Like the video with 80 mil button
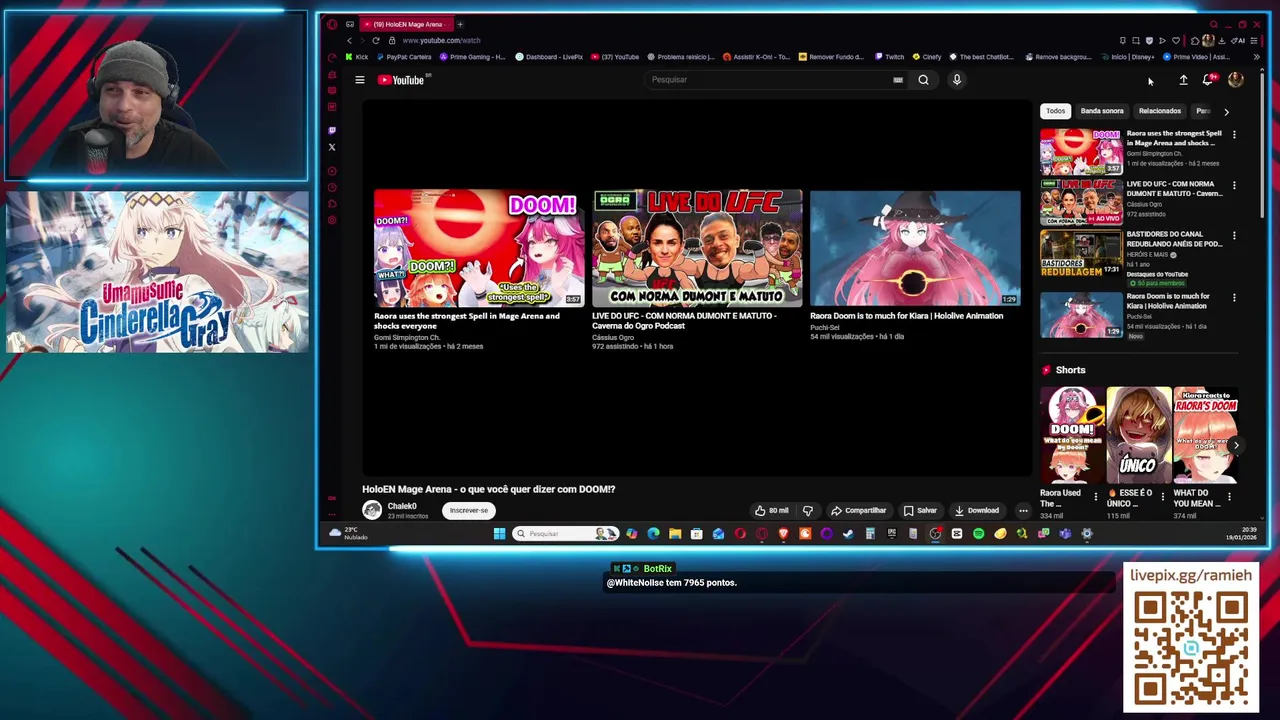Screen dimensions: 1280x720 (771, 510)
